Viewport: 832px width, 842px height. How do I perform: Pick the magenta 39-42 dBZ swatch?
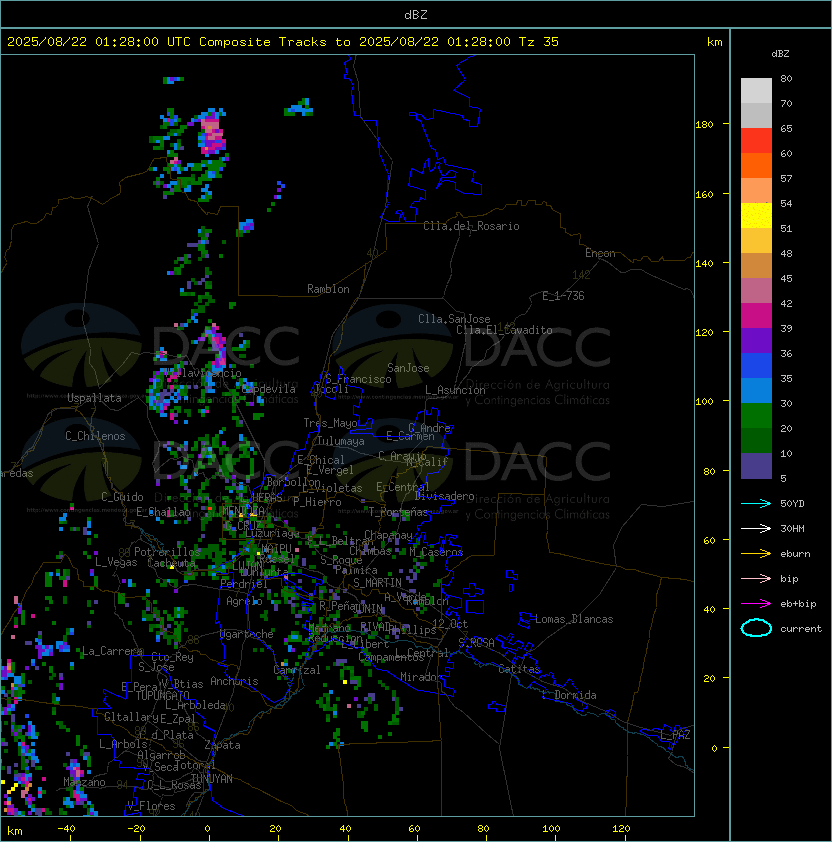click(756, 316)
